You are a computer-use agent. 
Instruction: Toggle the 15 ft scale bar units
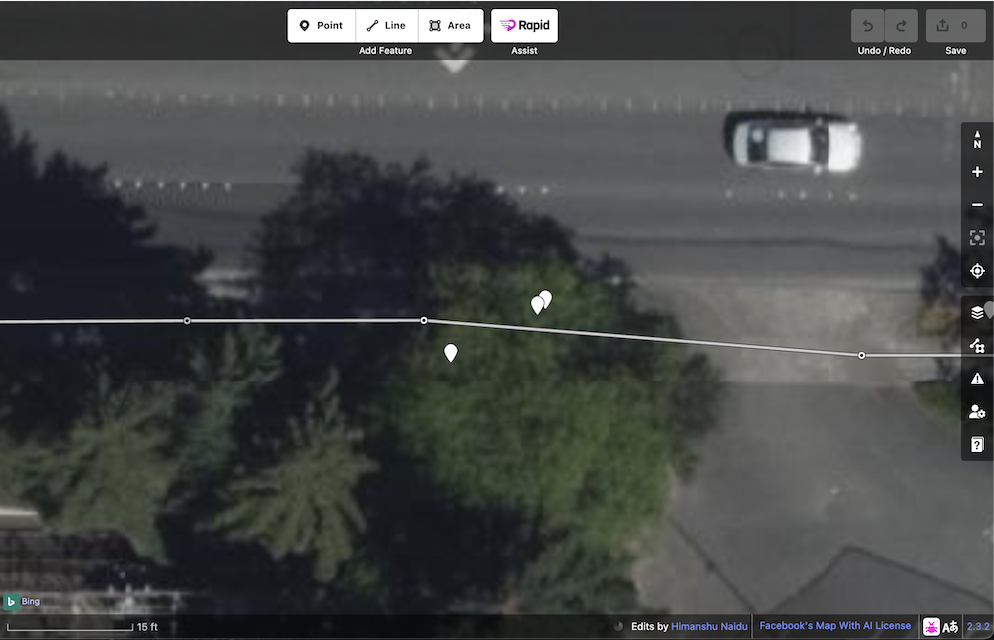tap(82, 627)
